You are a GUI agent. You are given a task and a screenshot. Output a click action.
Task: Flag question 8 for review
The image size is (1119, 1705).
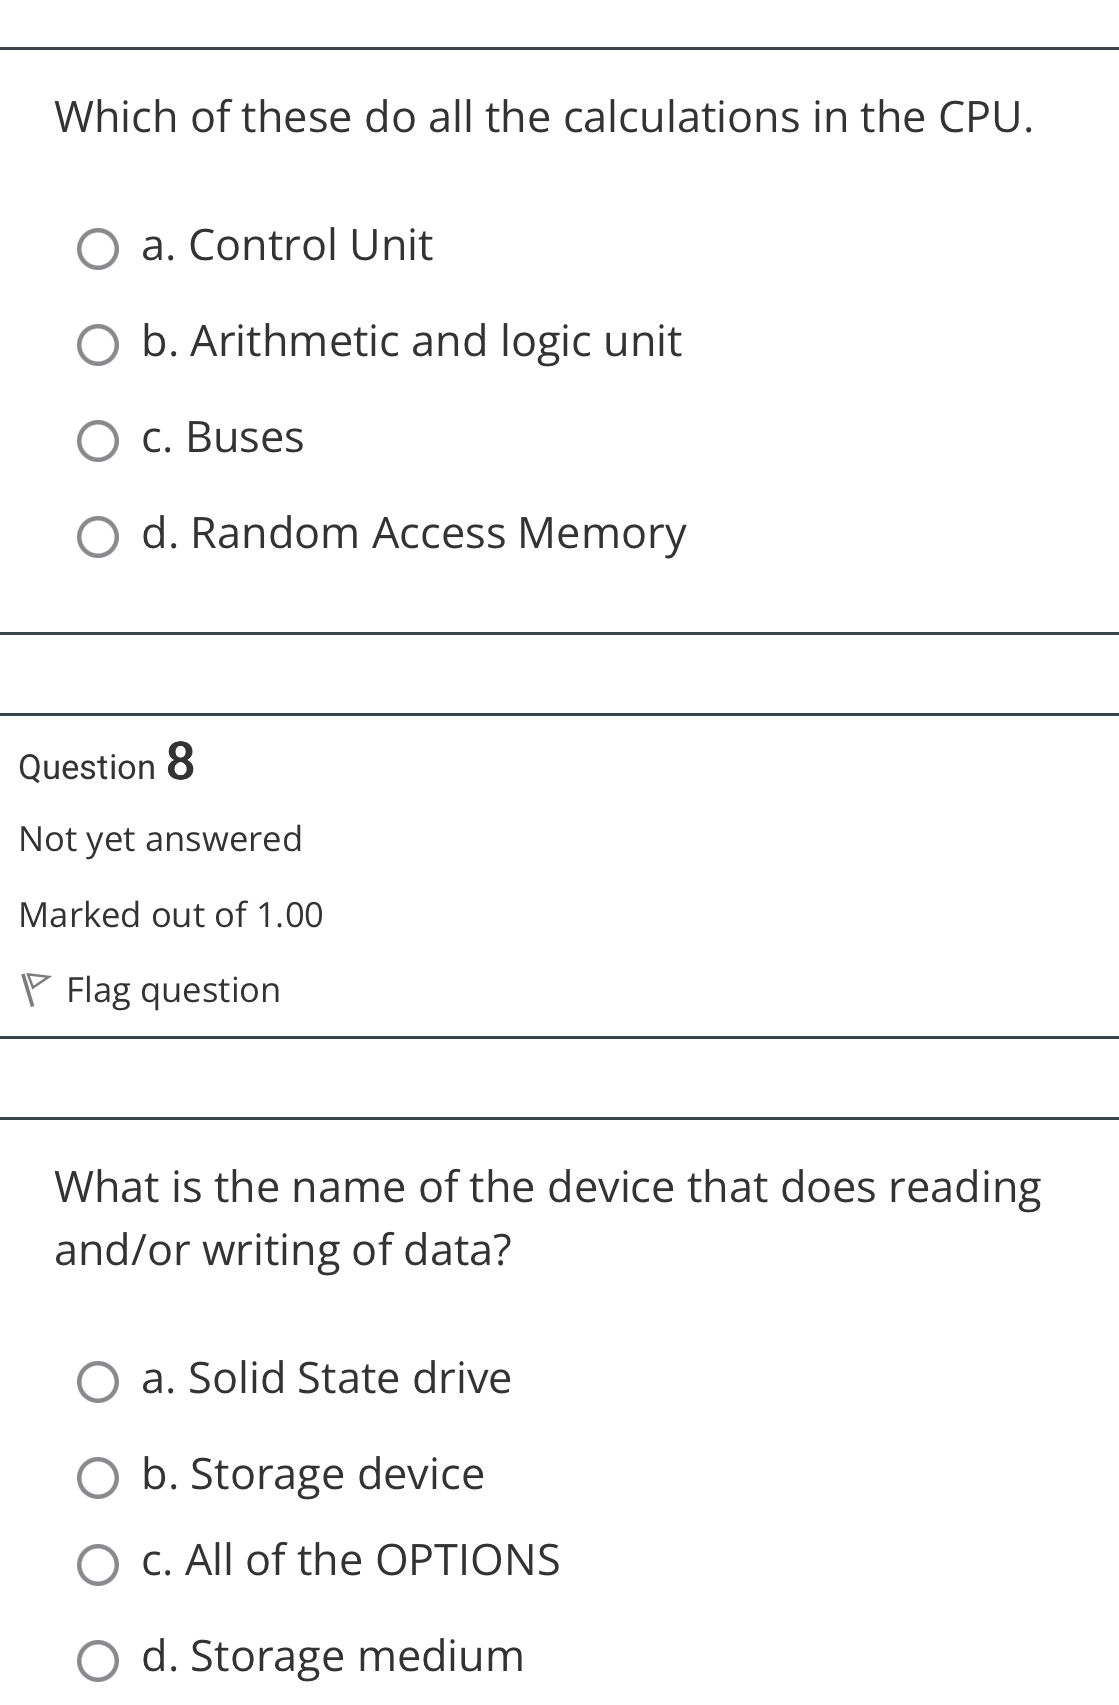pyautogui.click(x=172, y=989)
